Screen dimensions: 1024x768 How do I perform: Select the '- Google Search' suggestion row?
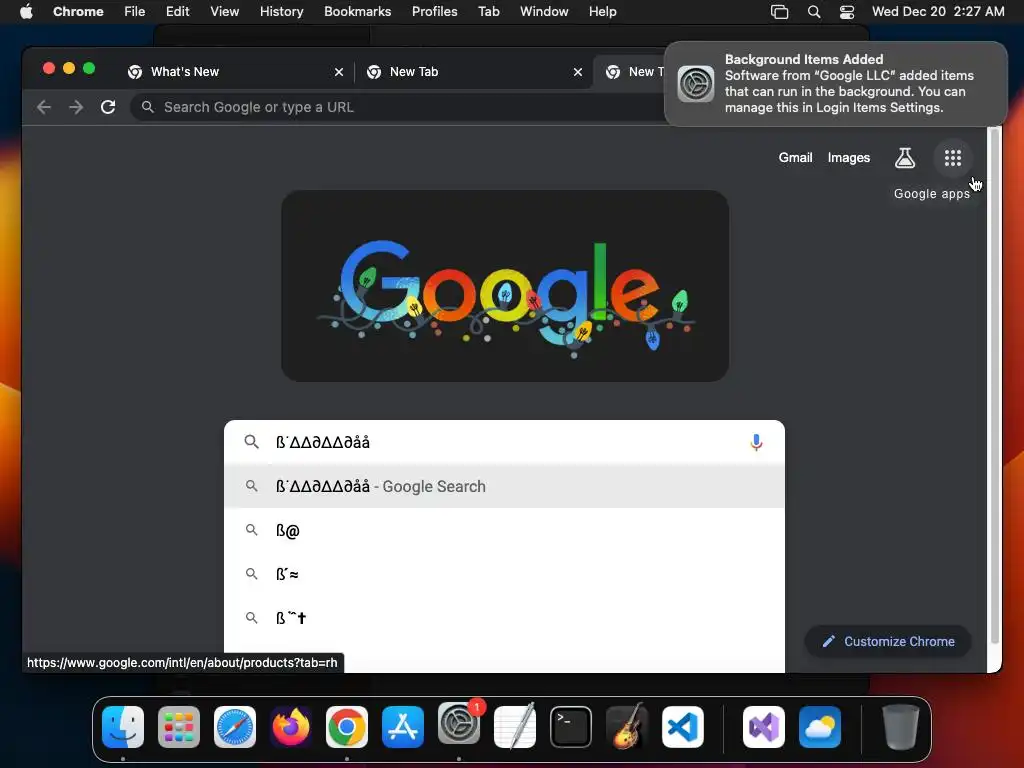click(504, 487)
